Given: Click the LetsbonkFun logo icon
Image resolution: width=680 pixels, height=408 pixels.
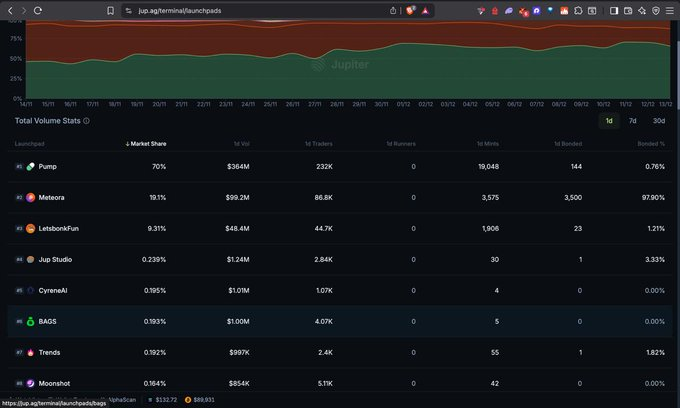Looking at the screenshot, I should (30, 228).
